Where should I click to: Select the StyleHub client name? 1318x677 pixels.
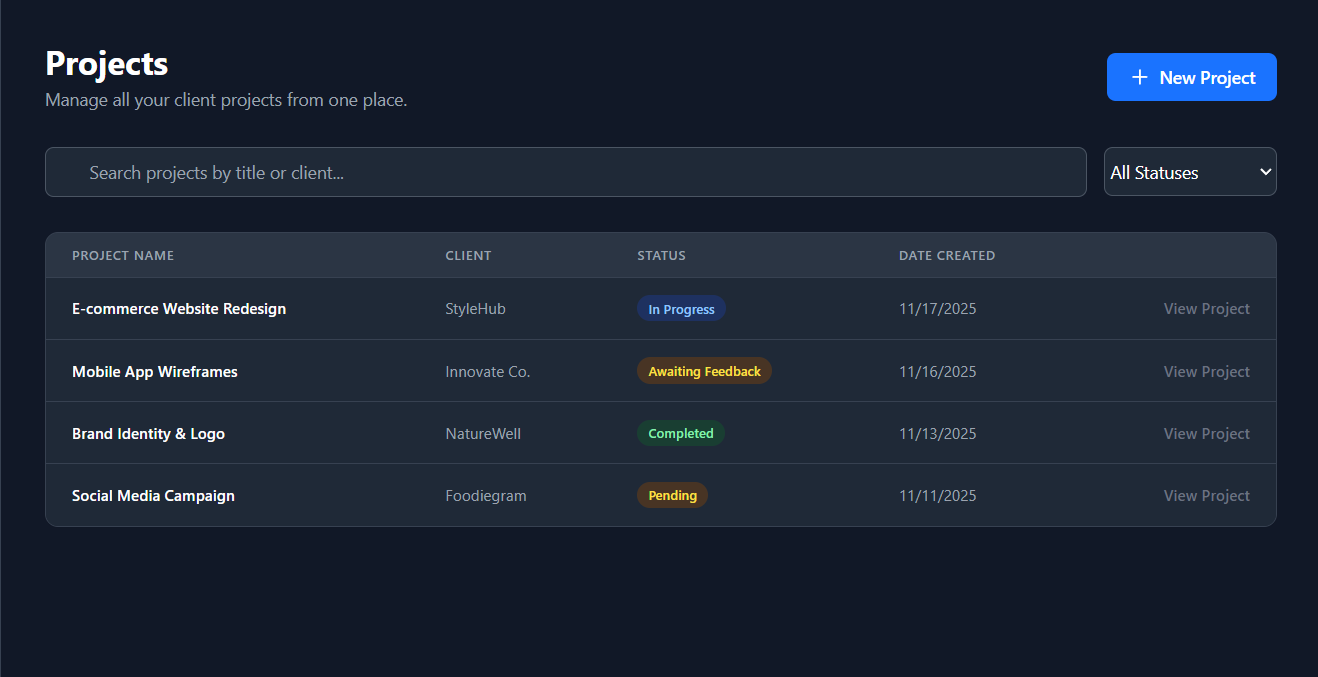click(x=475, y=308)
